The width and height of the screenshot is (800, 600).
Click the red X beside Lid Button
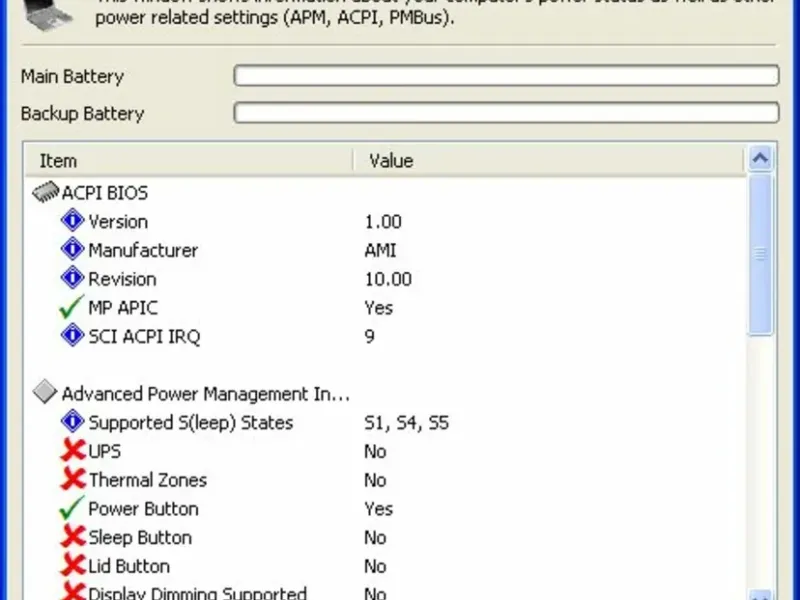73,565
